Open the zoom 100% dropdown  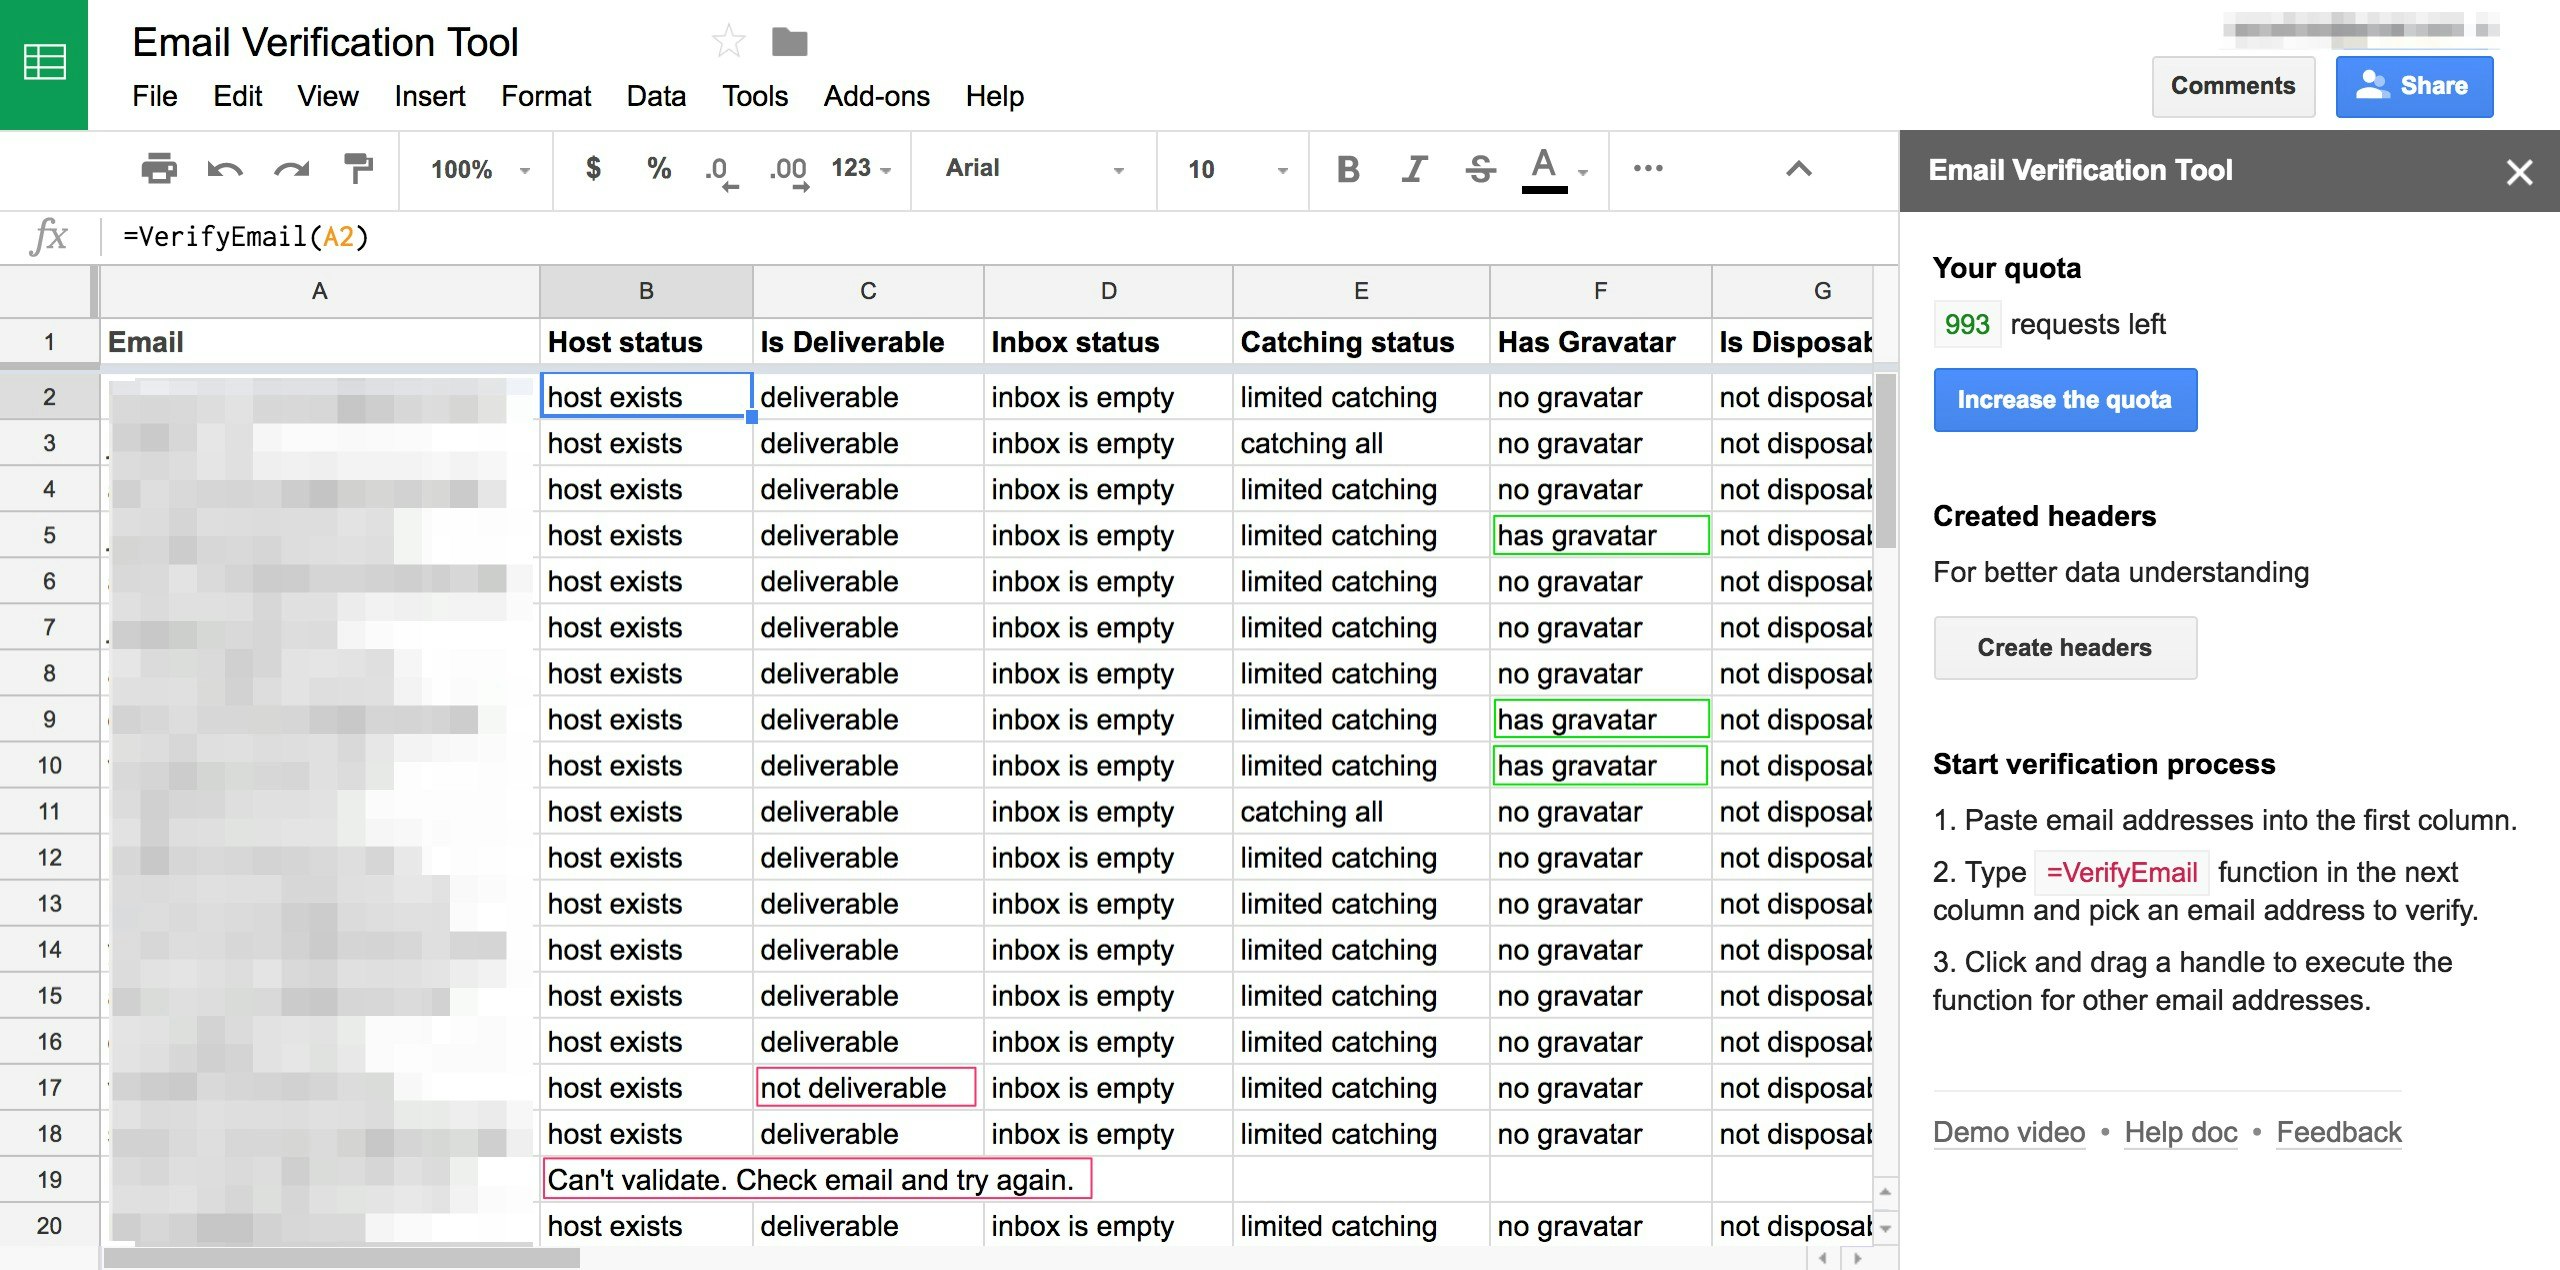479,169
